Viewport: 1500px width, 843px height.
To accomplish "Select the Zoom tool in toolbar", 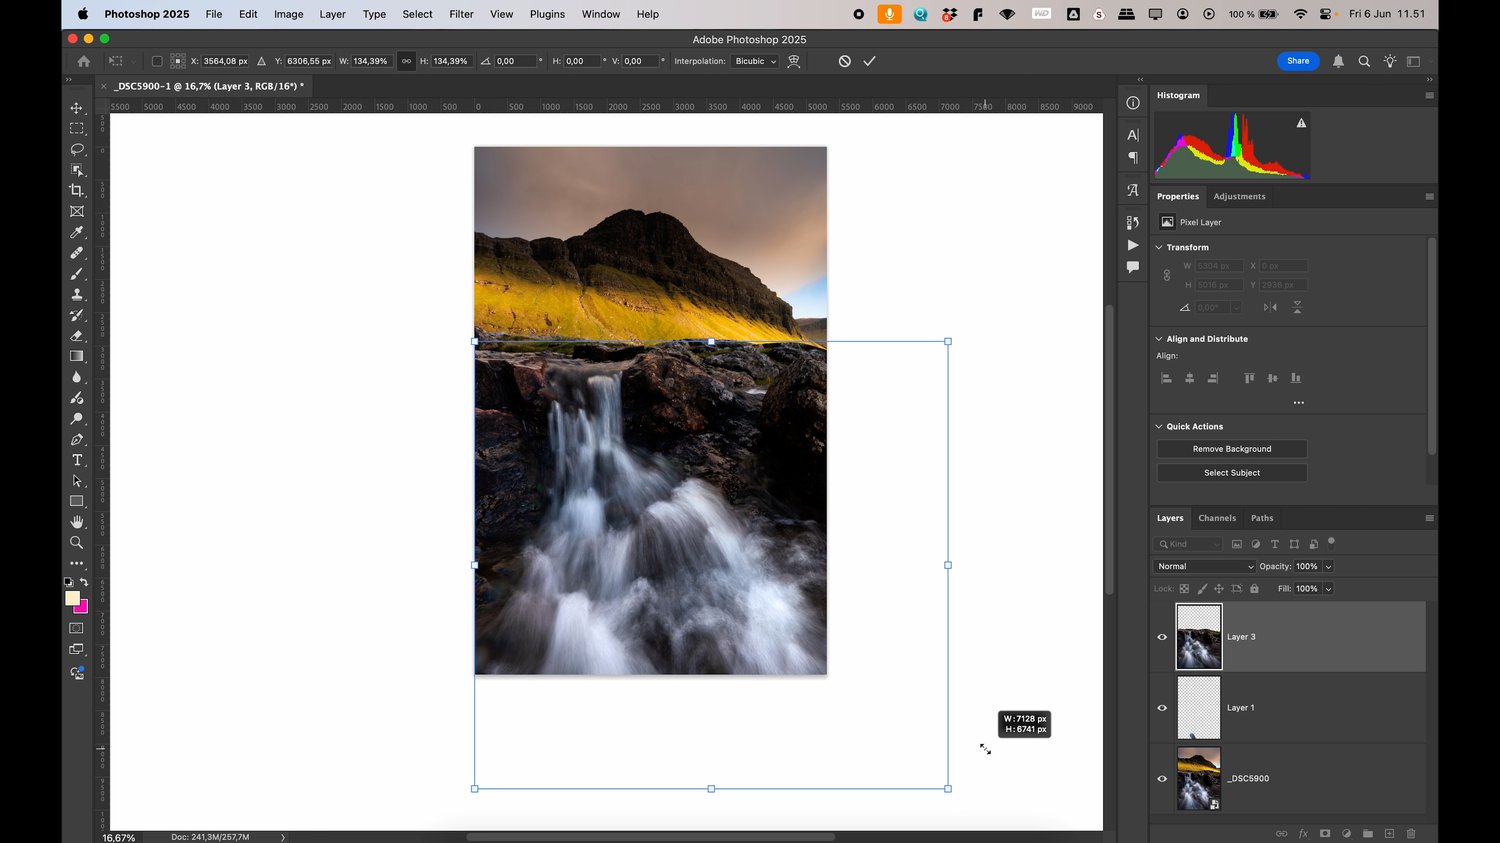I will 77,543.
